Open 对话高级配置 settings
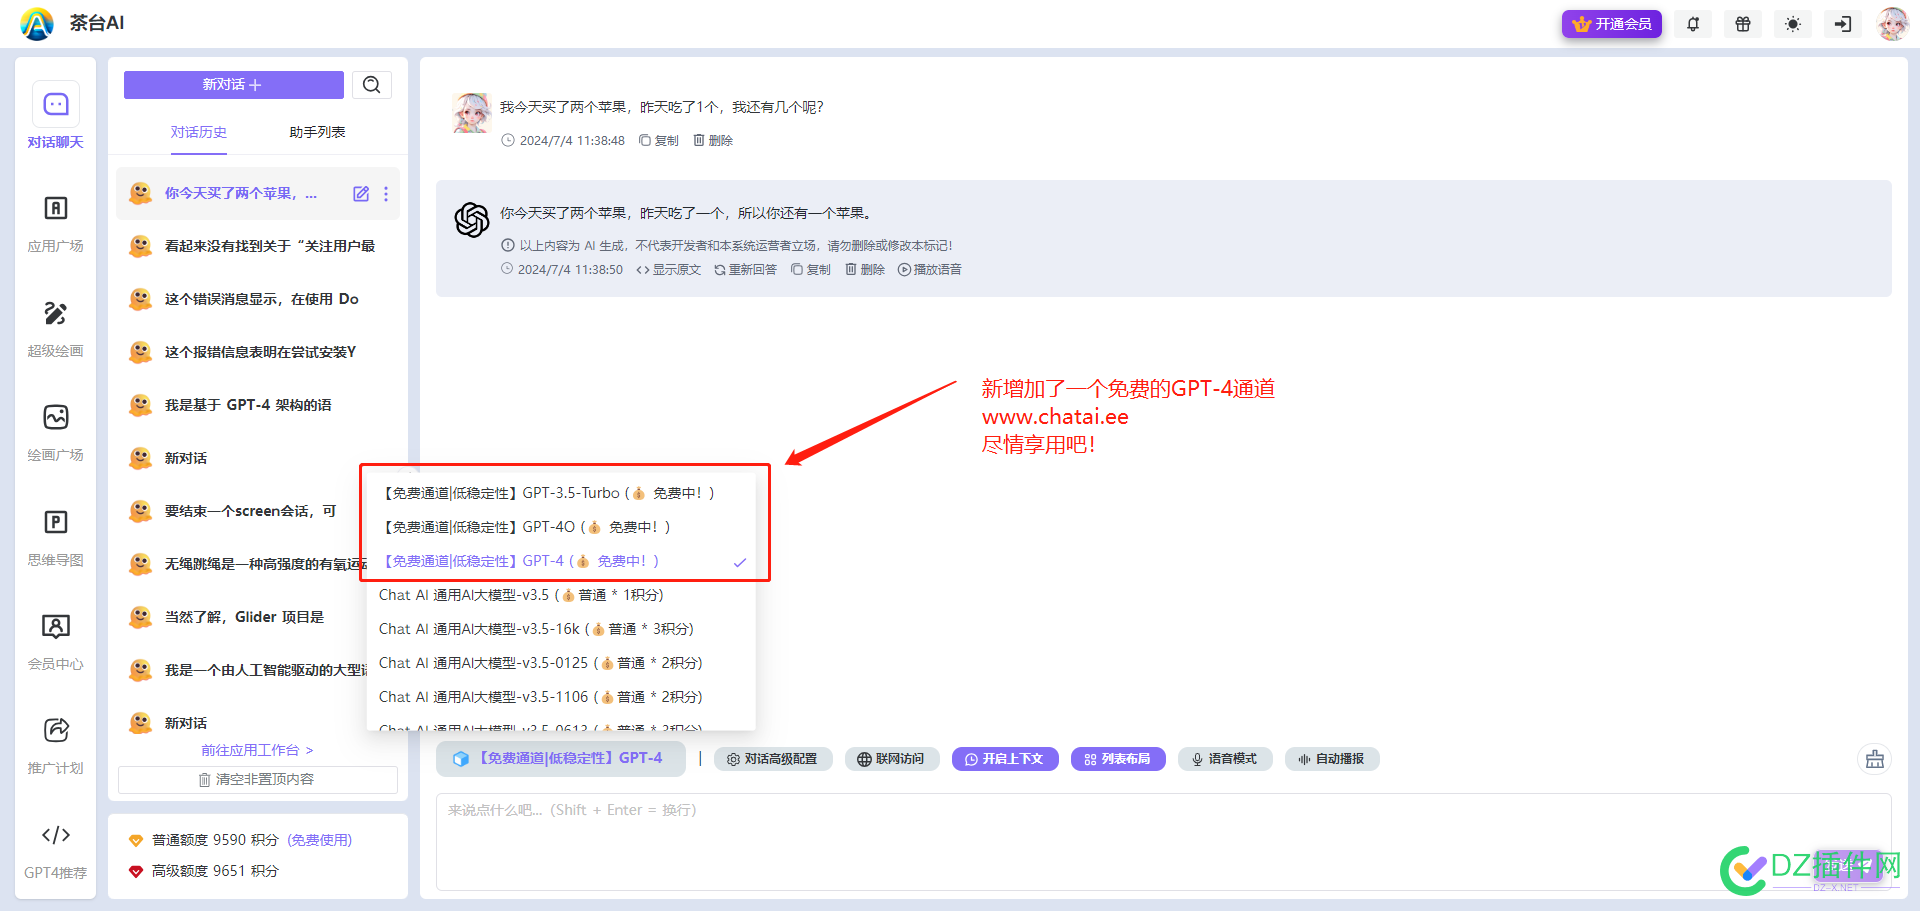1920x911 pixels. pyautogui.click(x=773, y=759)
